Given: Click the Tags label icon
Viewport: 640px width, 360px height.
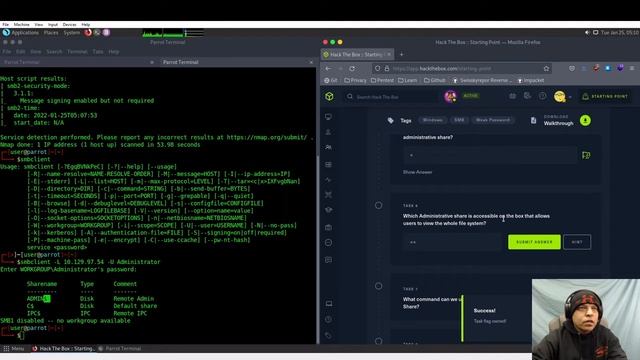Looking at the screenshot, I should [391, 120].
